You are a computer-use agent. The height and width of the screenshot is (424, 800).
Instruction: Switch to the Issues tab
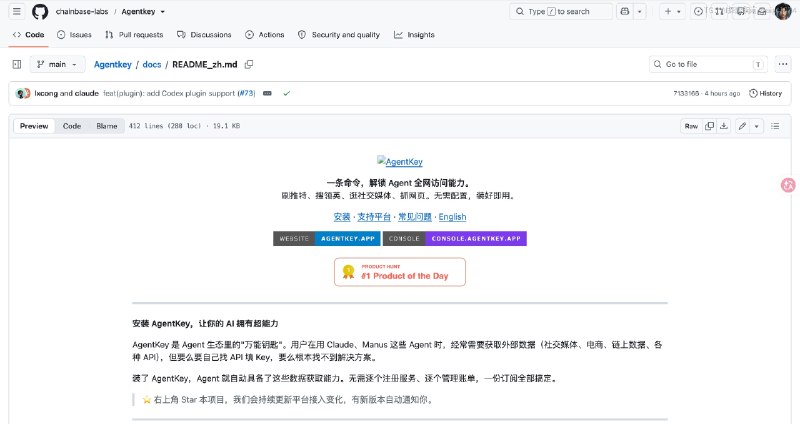pos(74,35)
